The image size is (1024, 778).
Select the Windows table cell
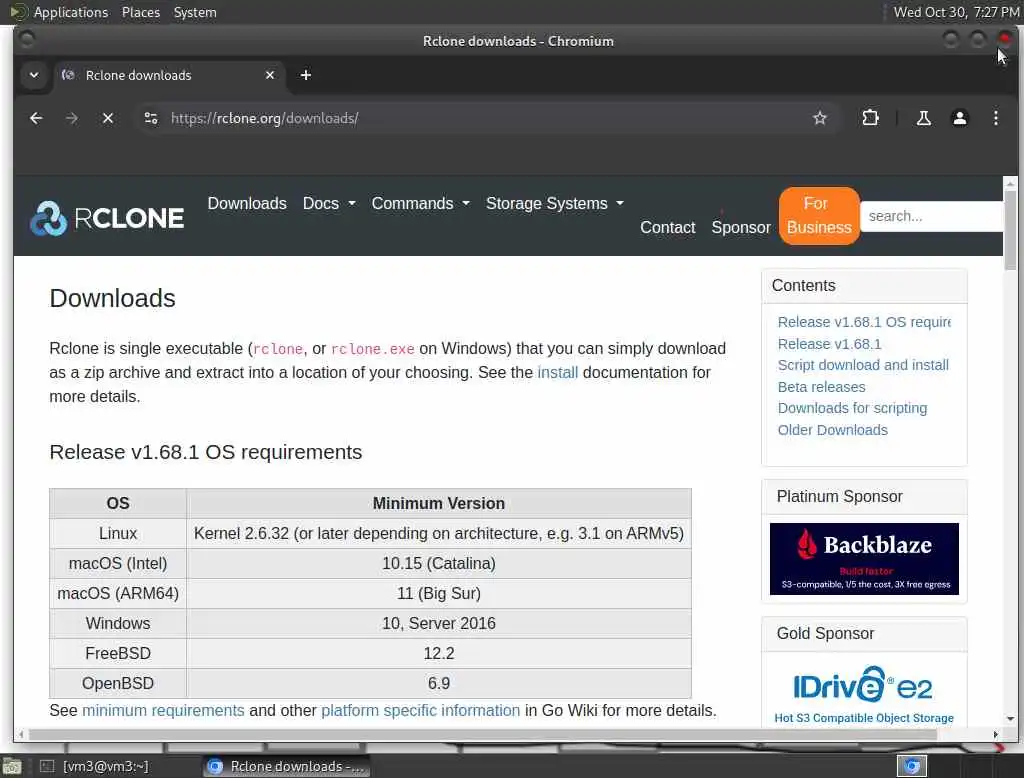118,624
